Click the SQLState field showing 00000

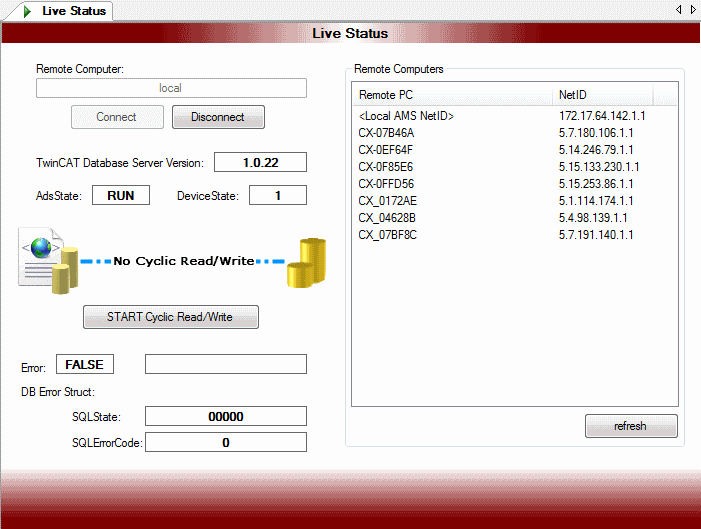pyautogui.click(x=226, y=416)
